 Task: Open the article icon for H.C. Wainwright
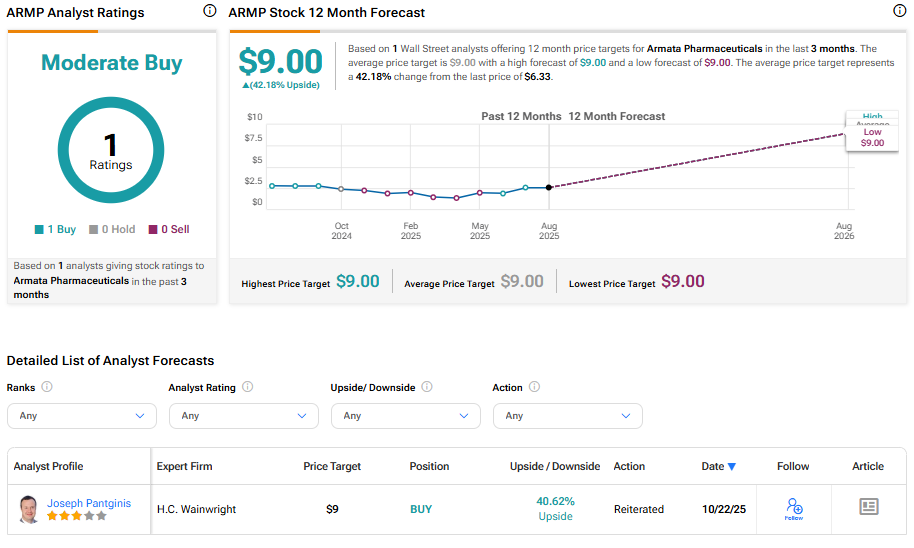(868, 507)
